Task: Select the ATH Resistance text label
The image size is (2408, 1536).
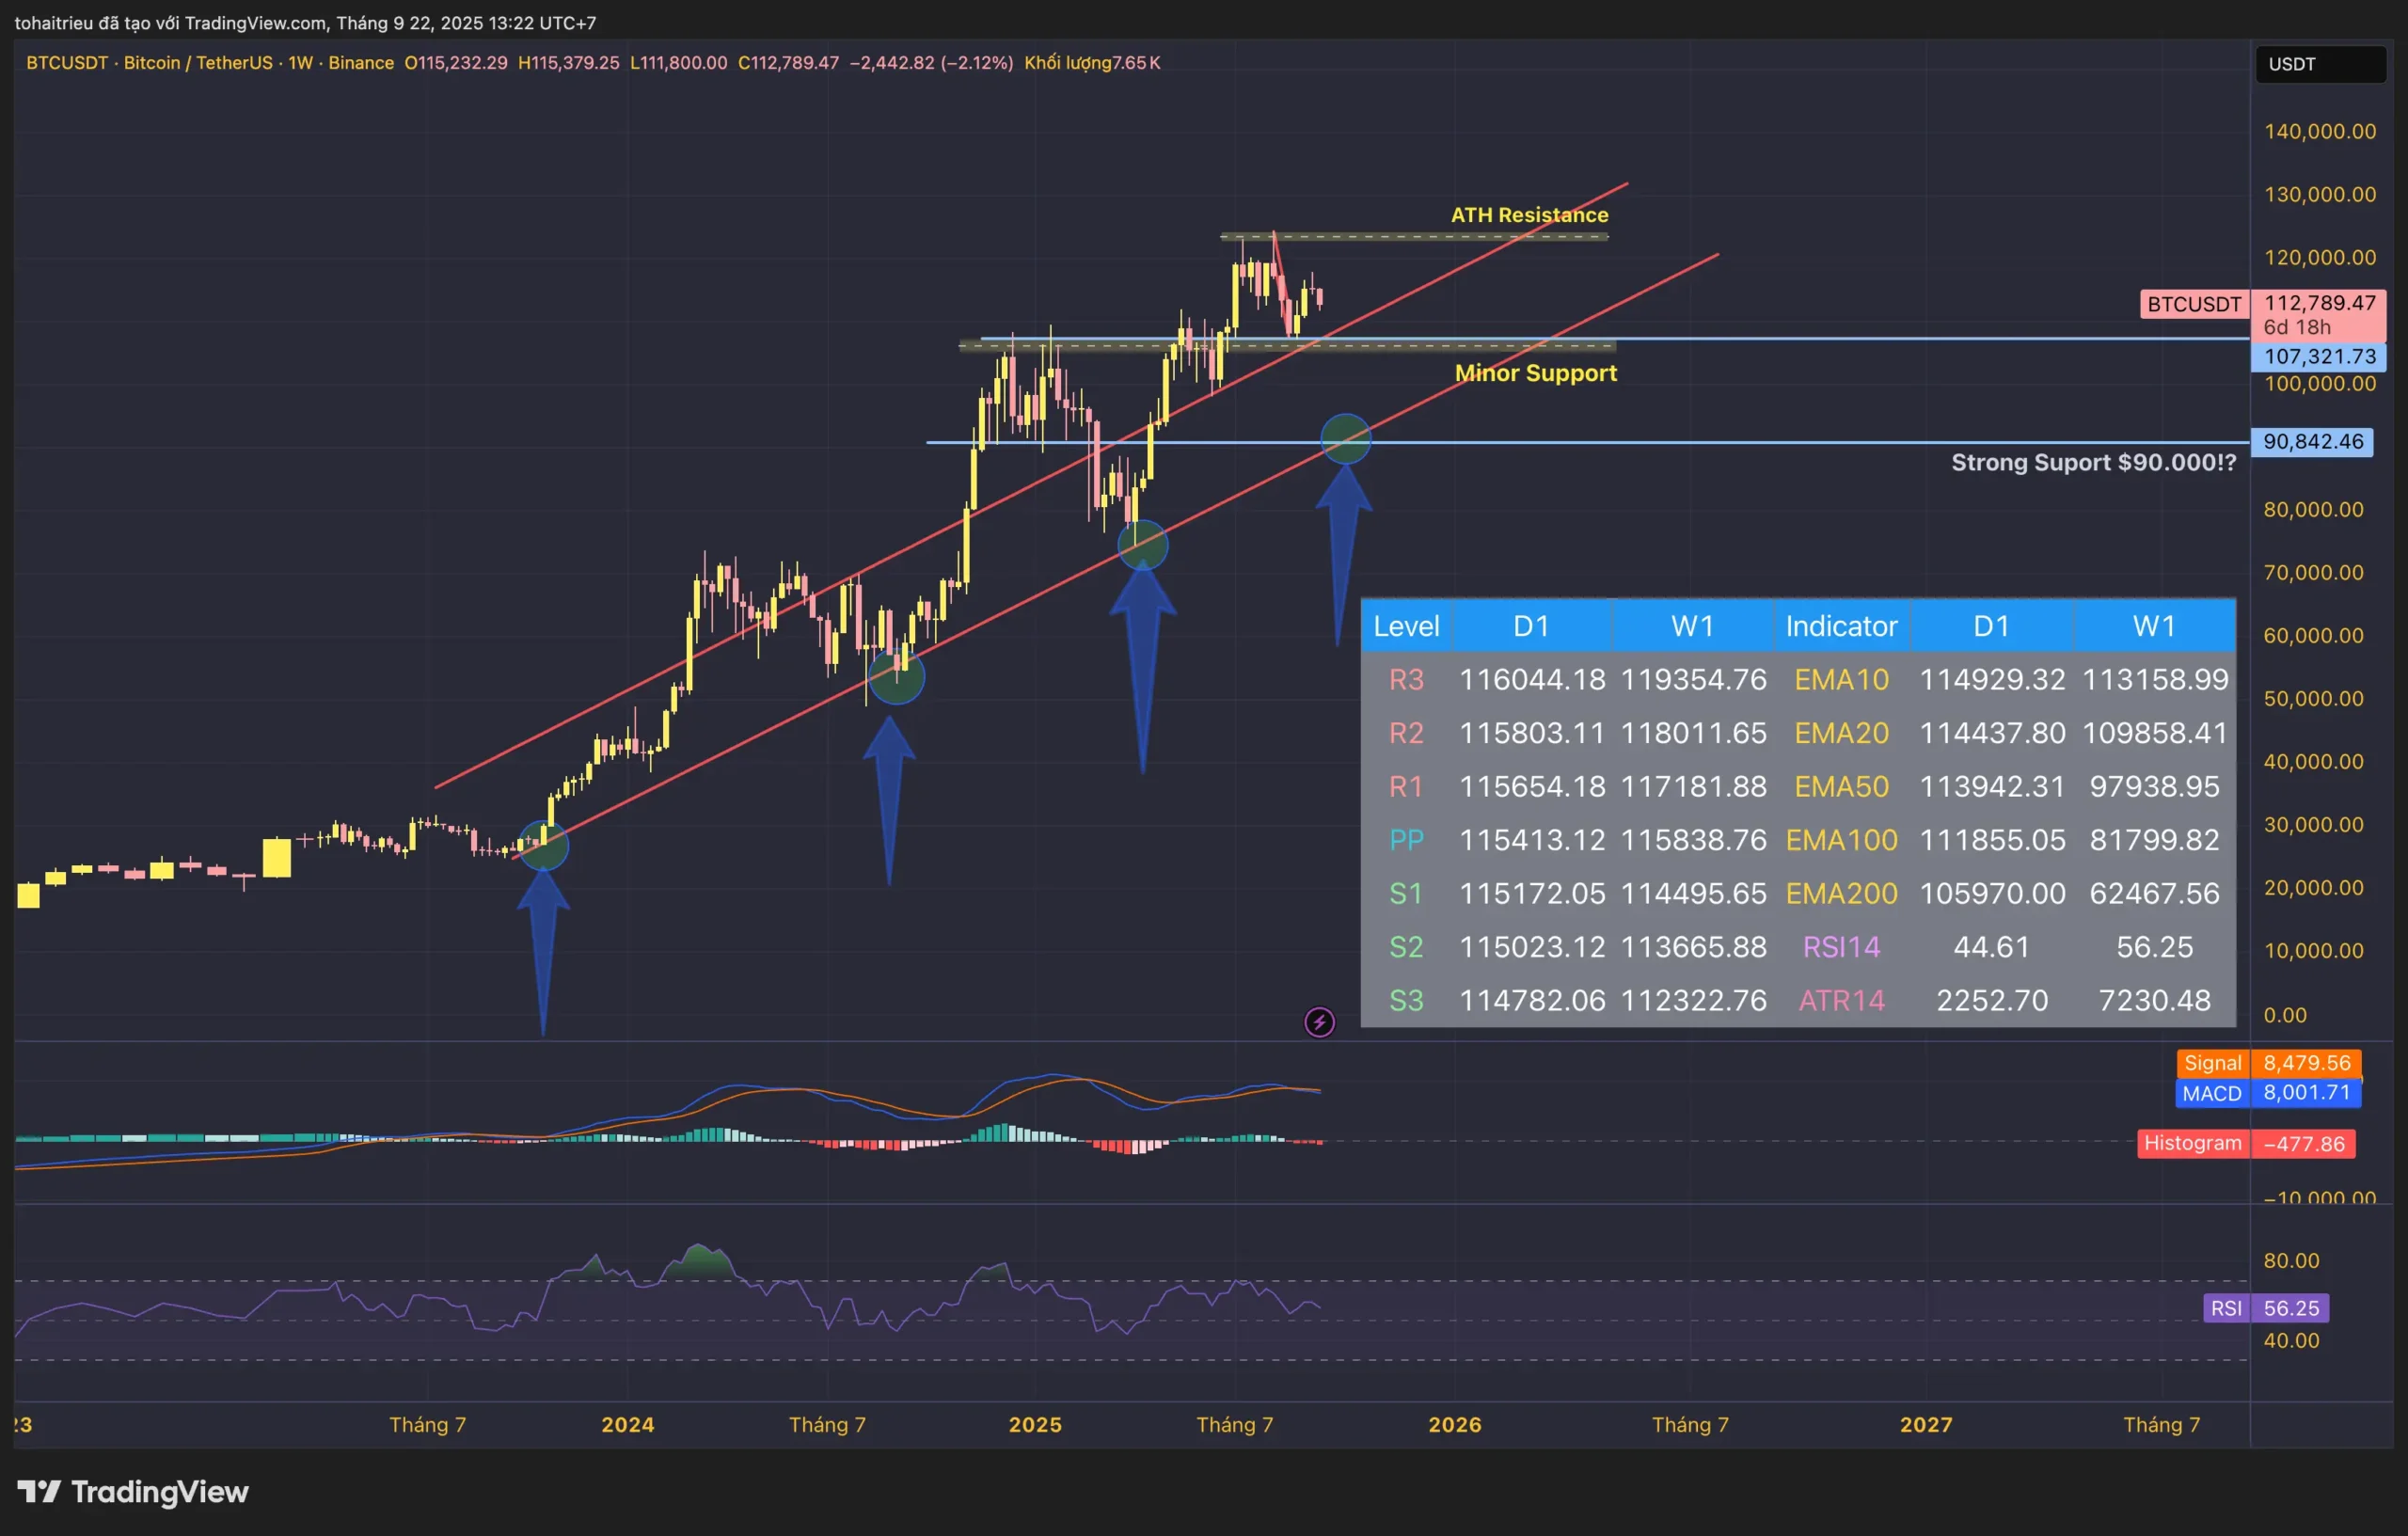Action: click(x=1529, y=215)
